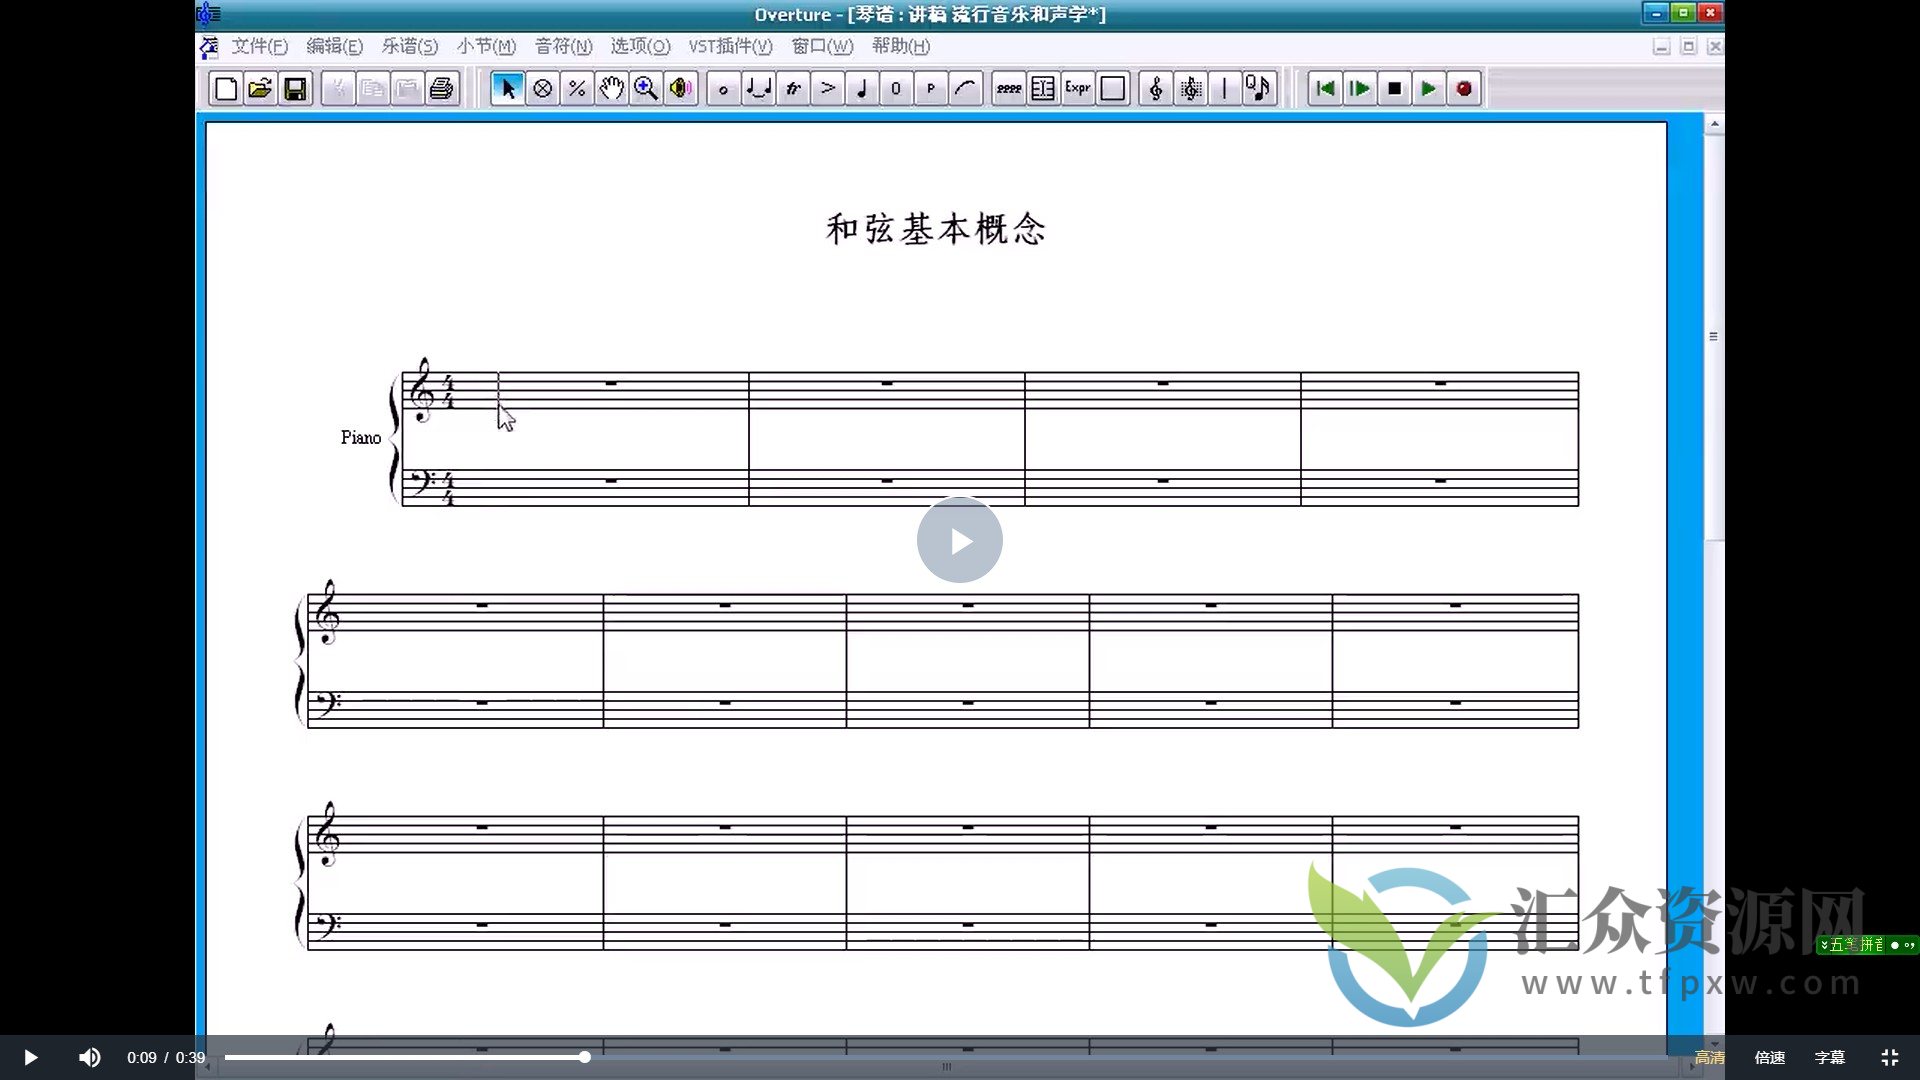Click the stop playback square icon
The height and width of the screenshot is (1080, 1920).
pyautogui.click(x=1394, y=88)
